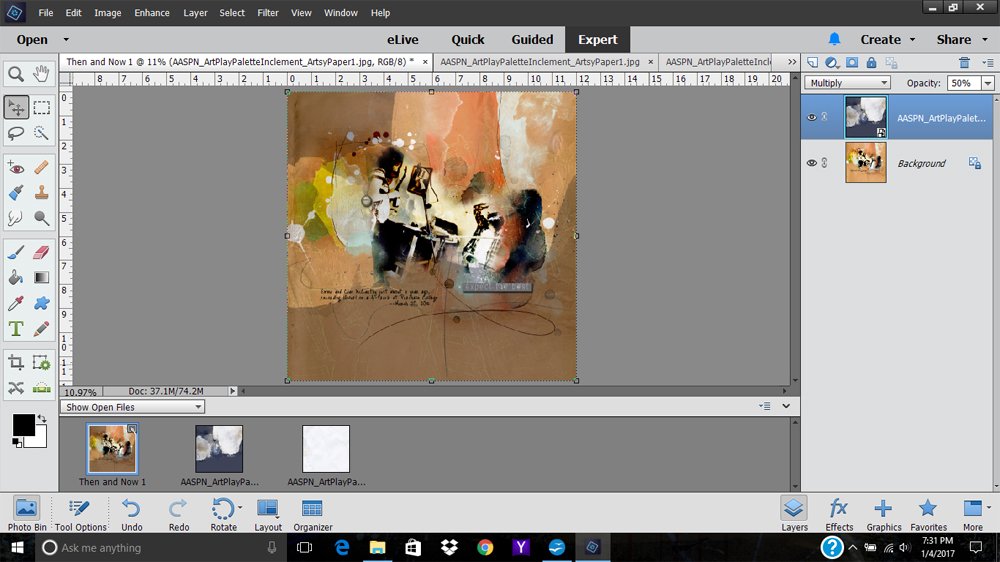Select the Move tool

coord(16,107)
